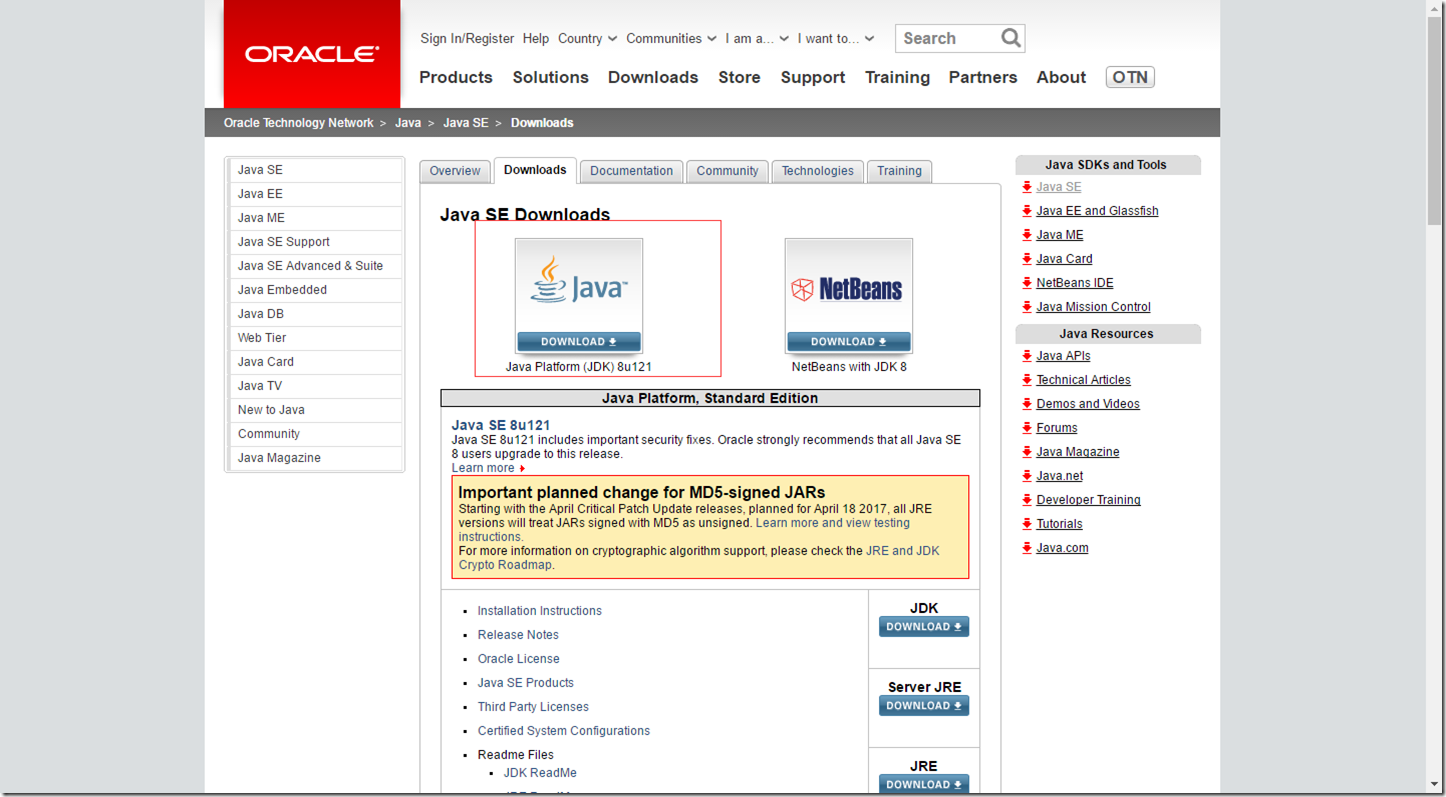
Task: Switch to the Technologies tab
Action: click(817, 171)
